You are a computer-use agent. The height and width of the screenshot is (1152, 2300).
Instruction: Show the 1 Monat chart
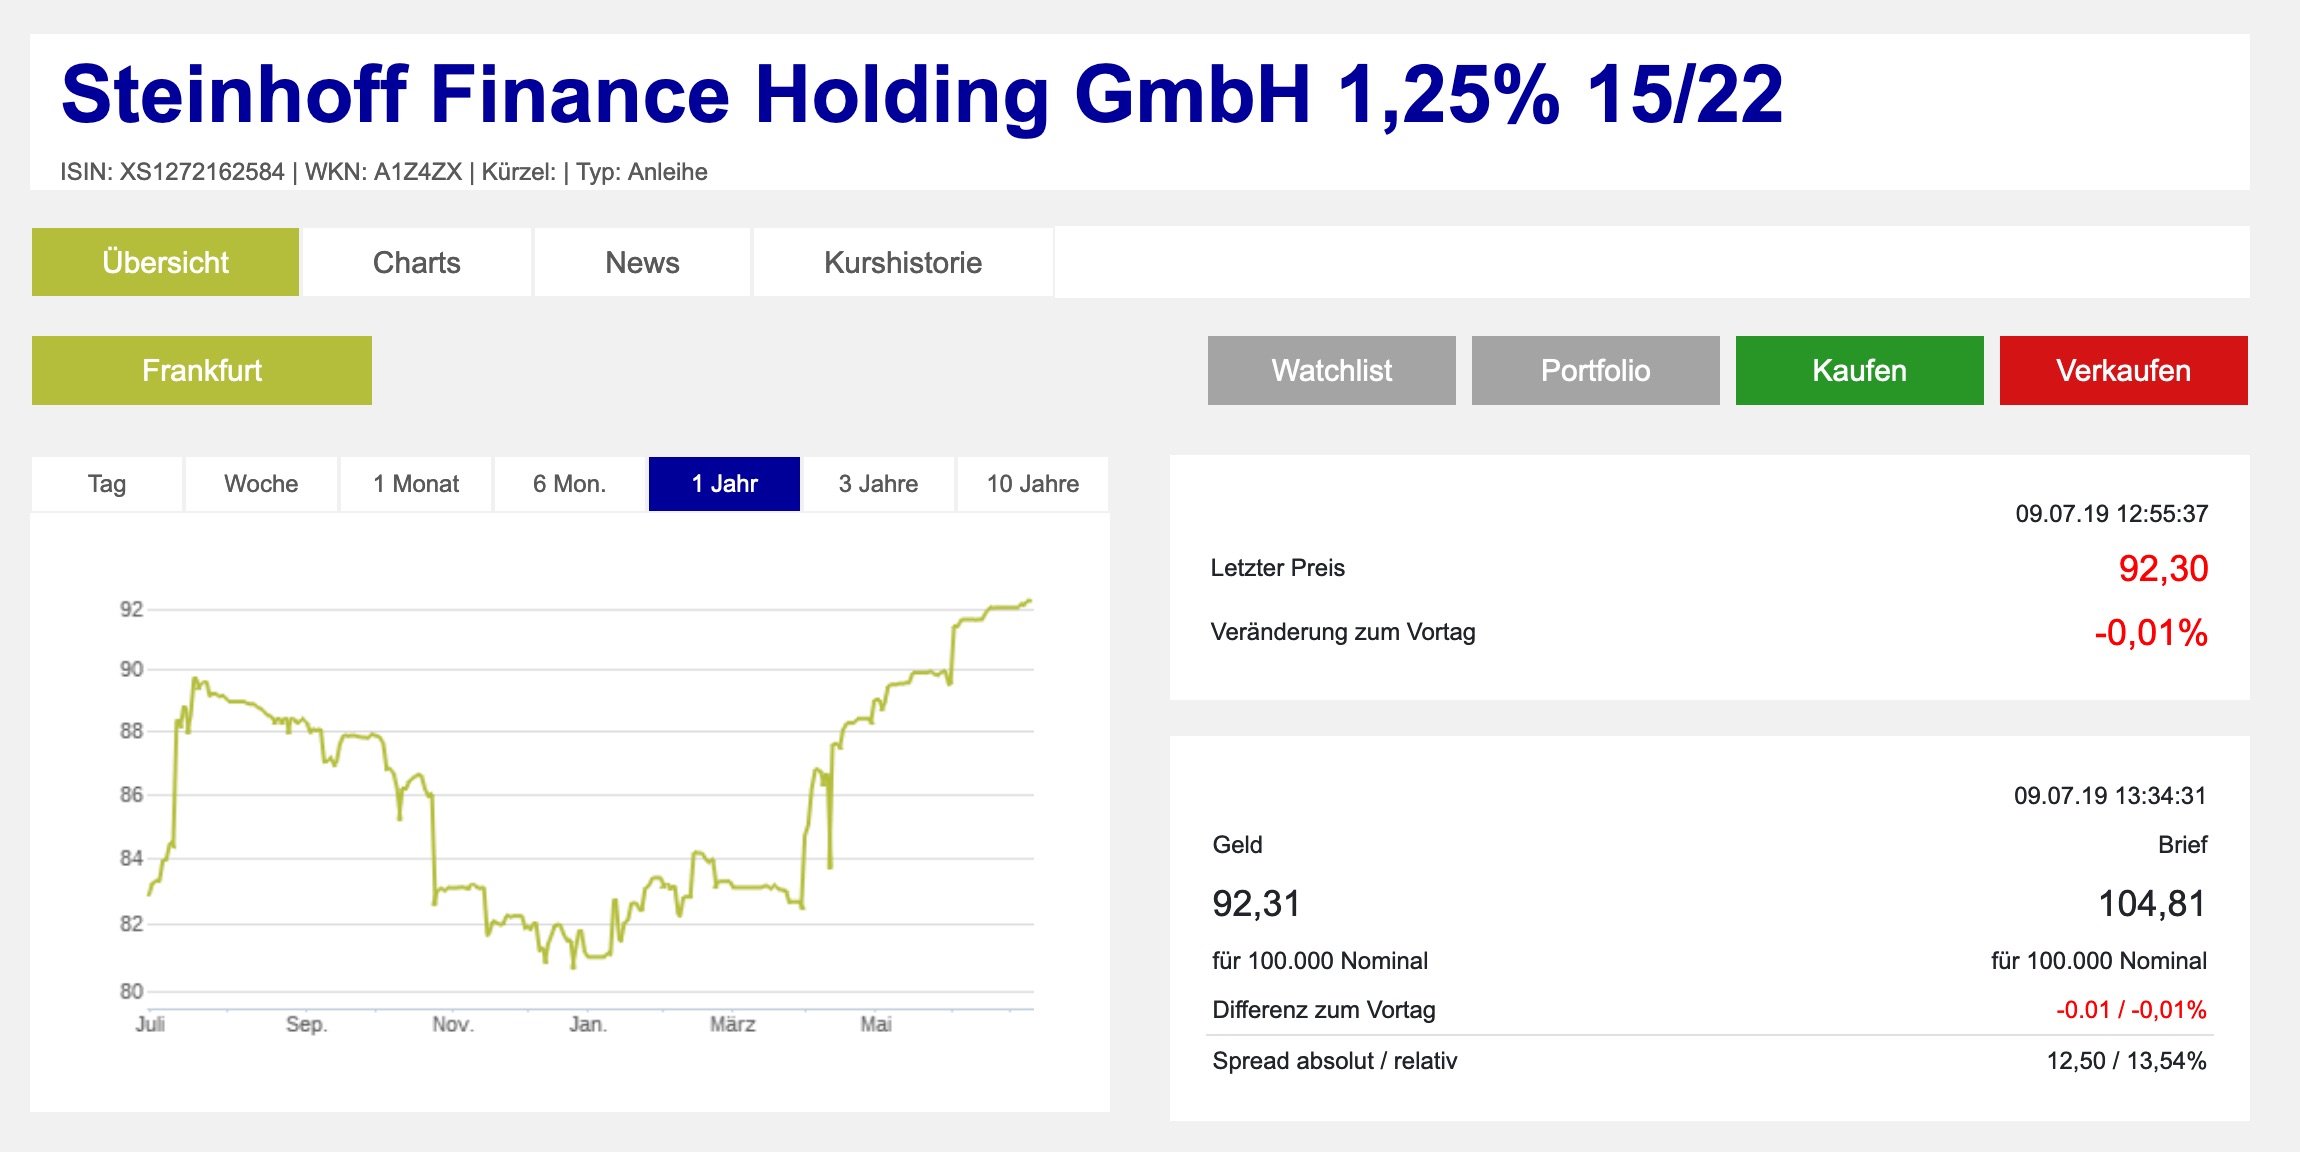tap(415, 484)
